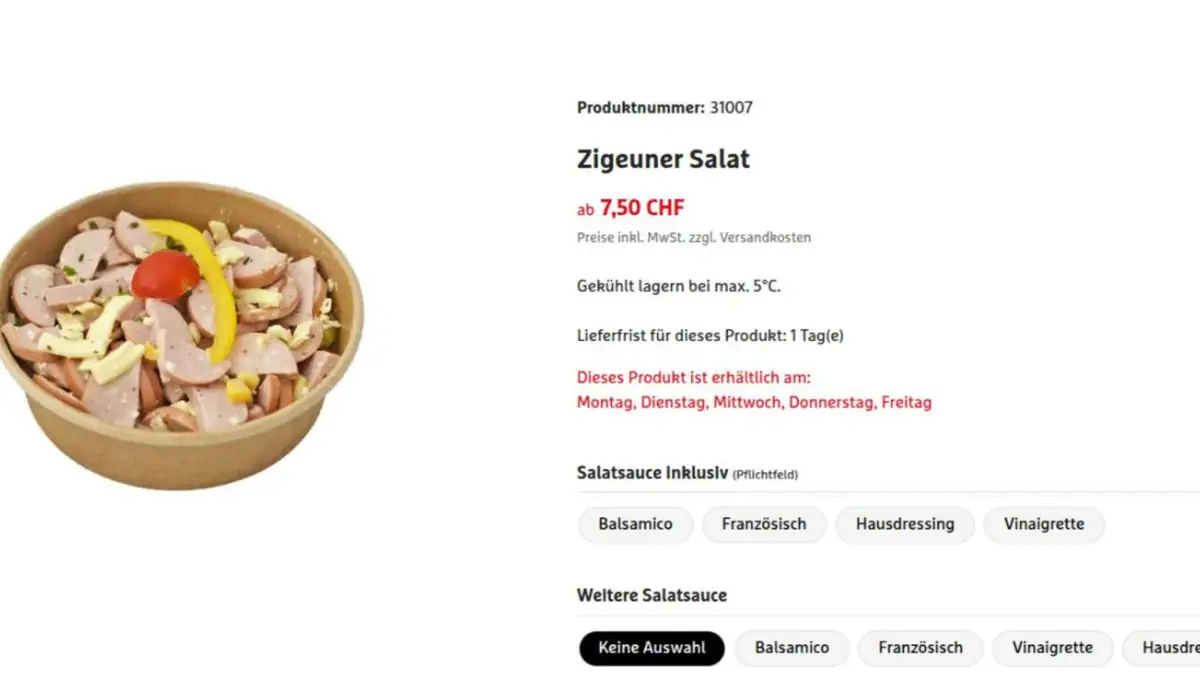
Task: Click the Pflichtfeld required-field label
Action: click(765, 475)
